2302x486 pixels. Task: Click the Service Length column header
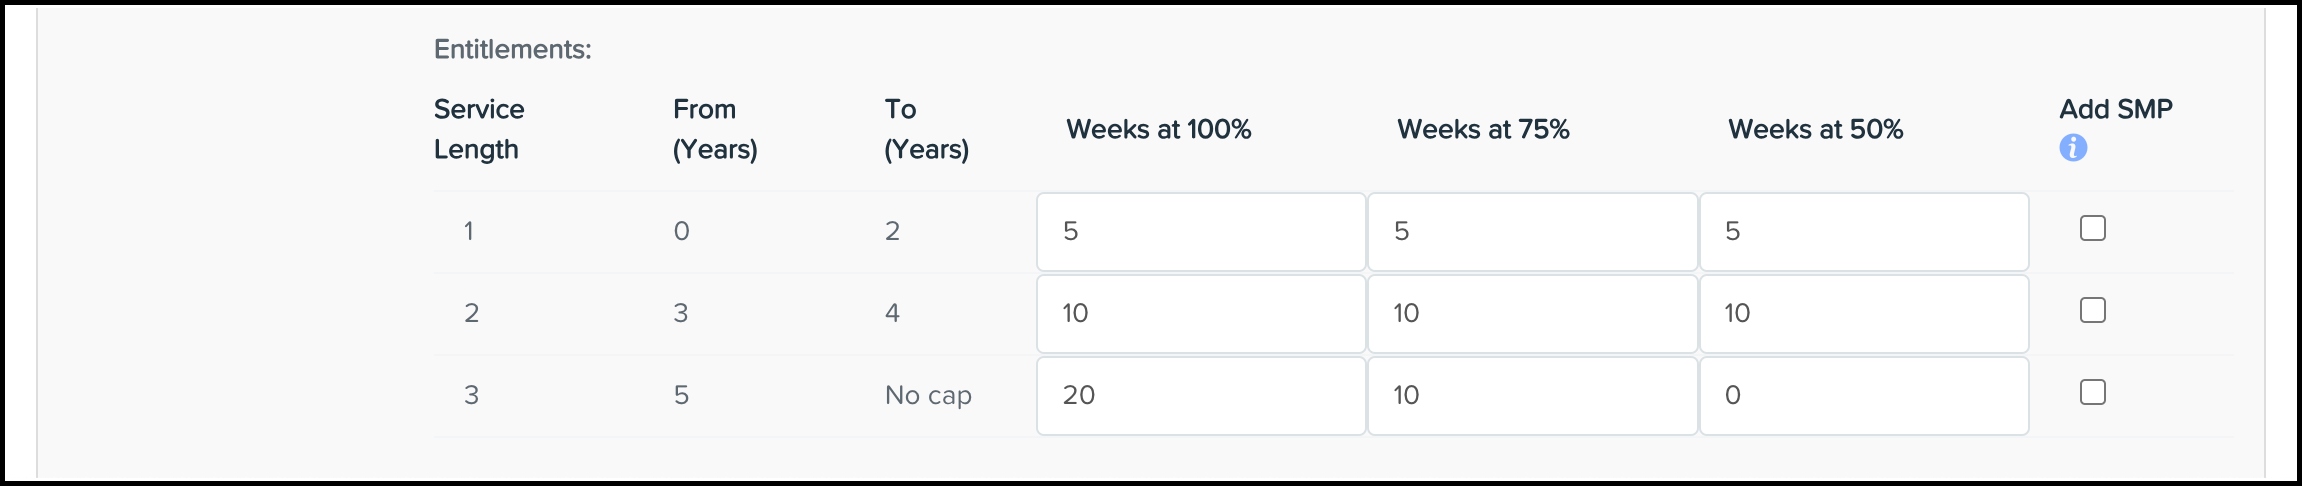(x=479, y=129)
